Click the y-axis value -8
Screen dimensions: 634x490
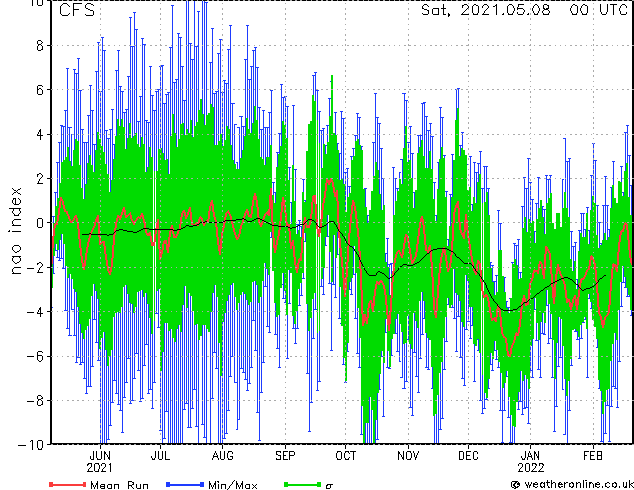[35, 401]
